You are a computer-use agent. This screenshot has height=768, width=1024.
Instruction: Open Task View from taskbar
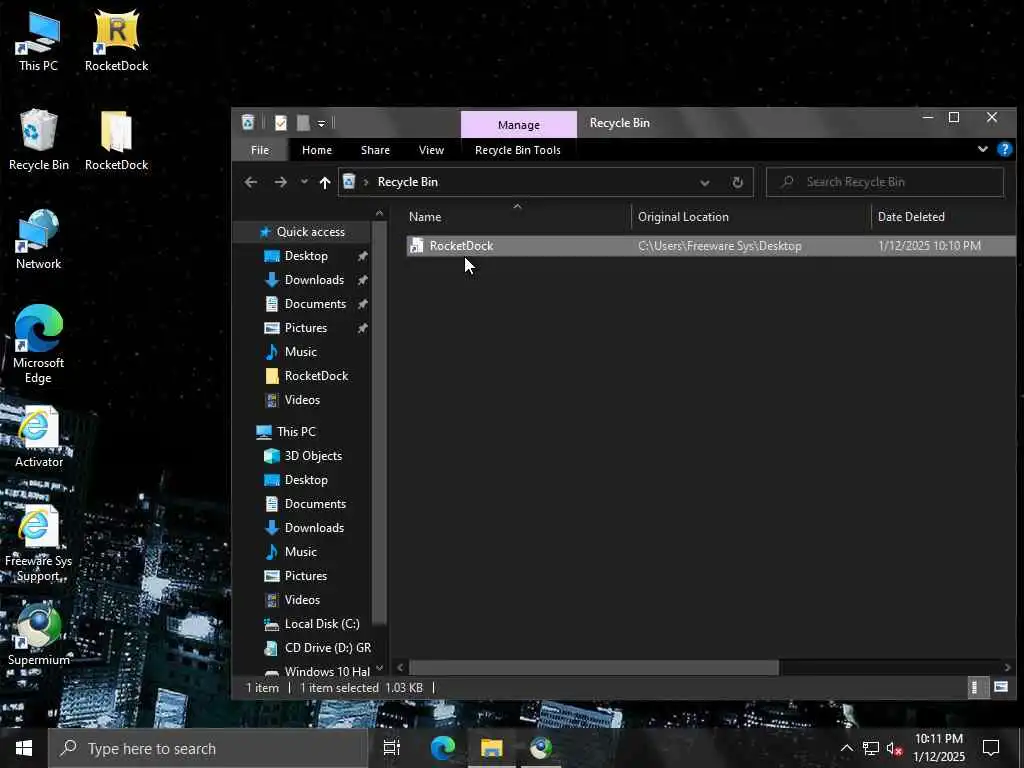coord(392,748)
